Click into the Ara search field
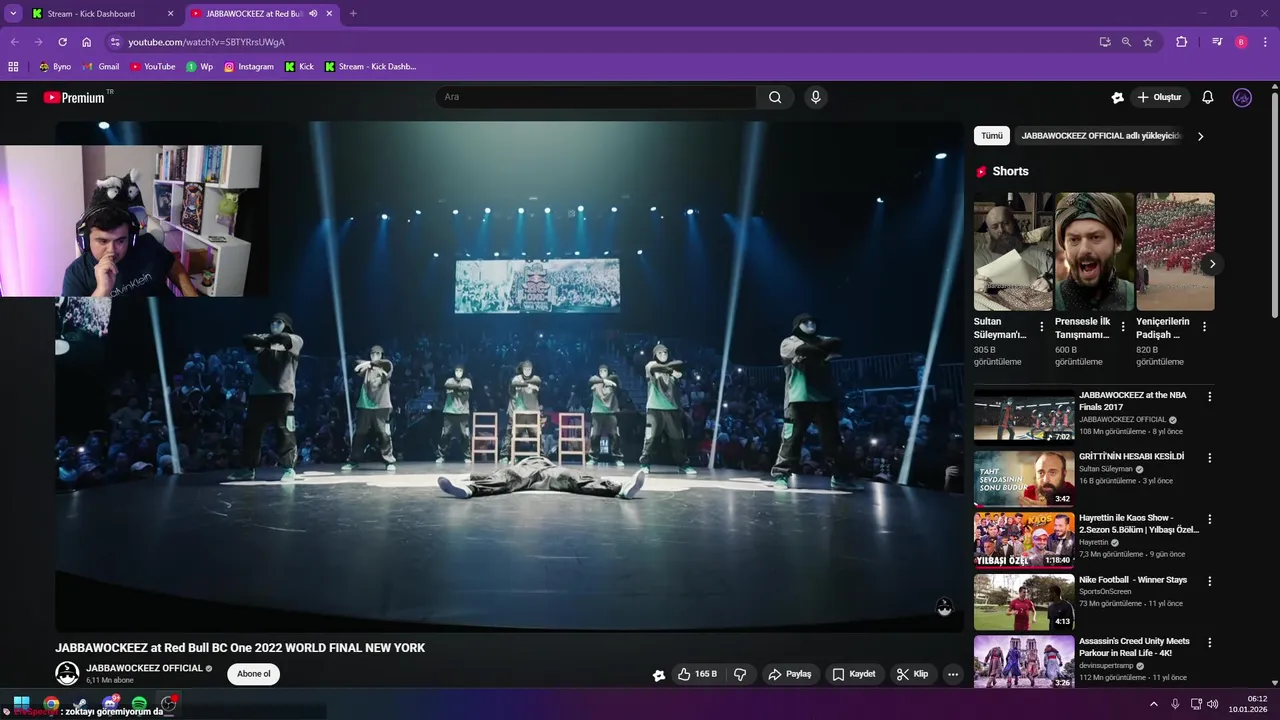The width and height of the screenshot is (1280, 720). 596,97
